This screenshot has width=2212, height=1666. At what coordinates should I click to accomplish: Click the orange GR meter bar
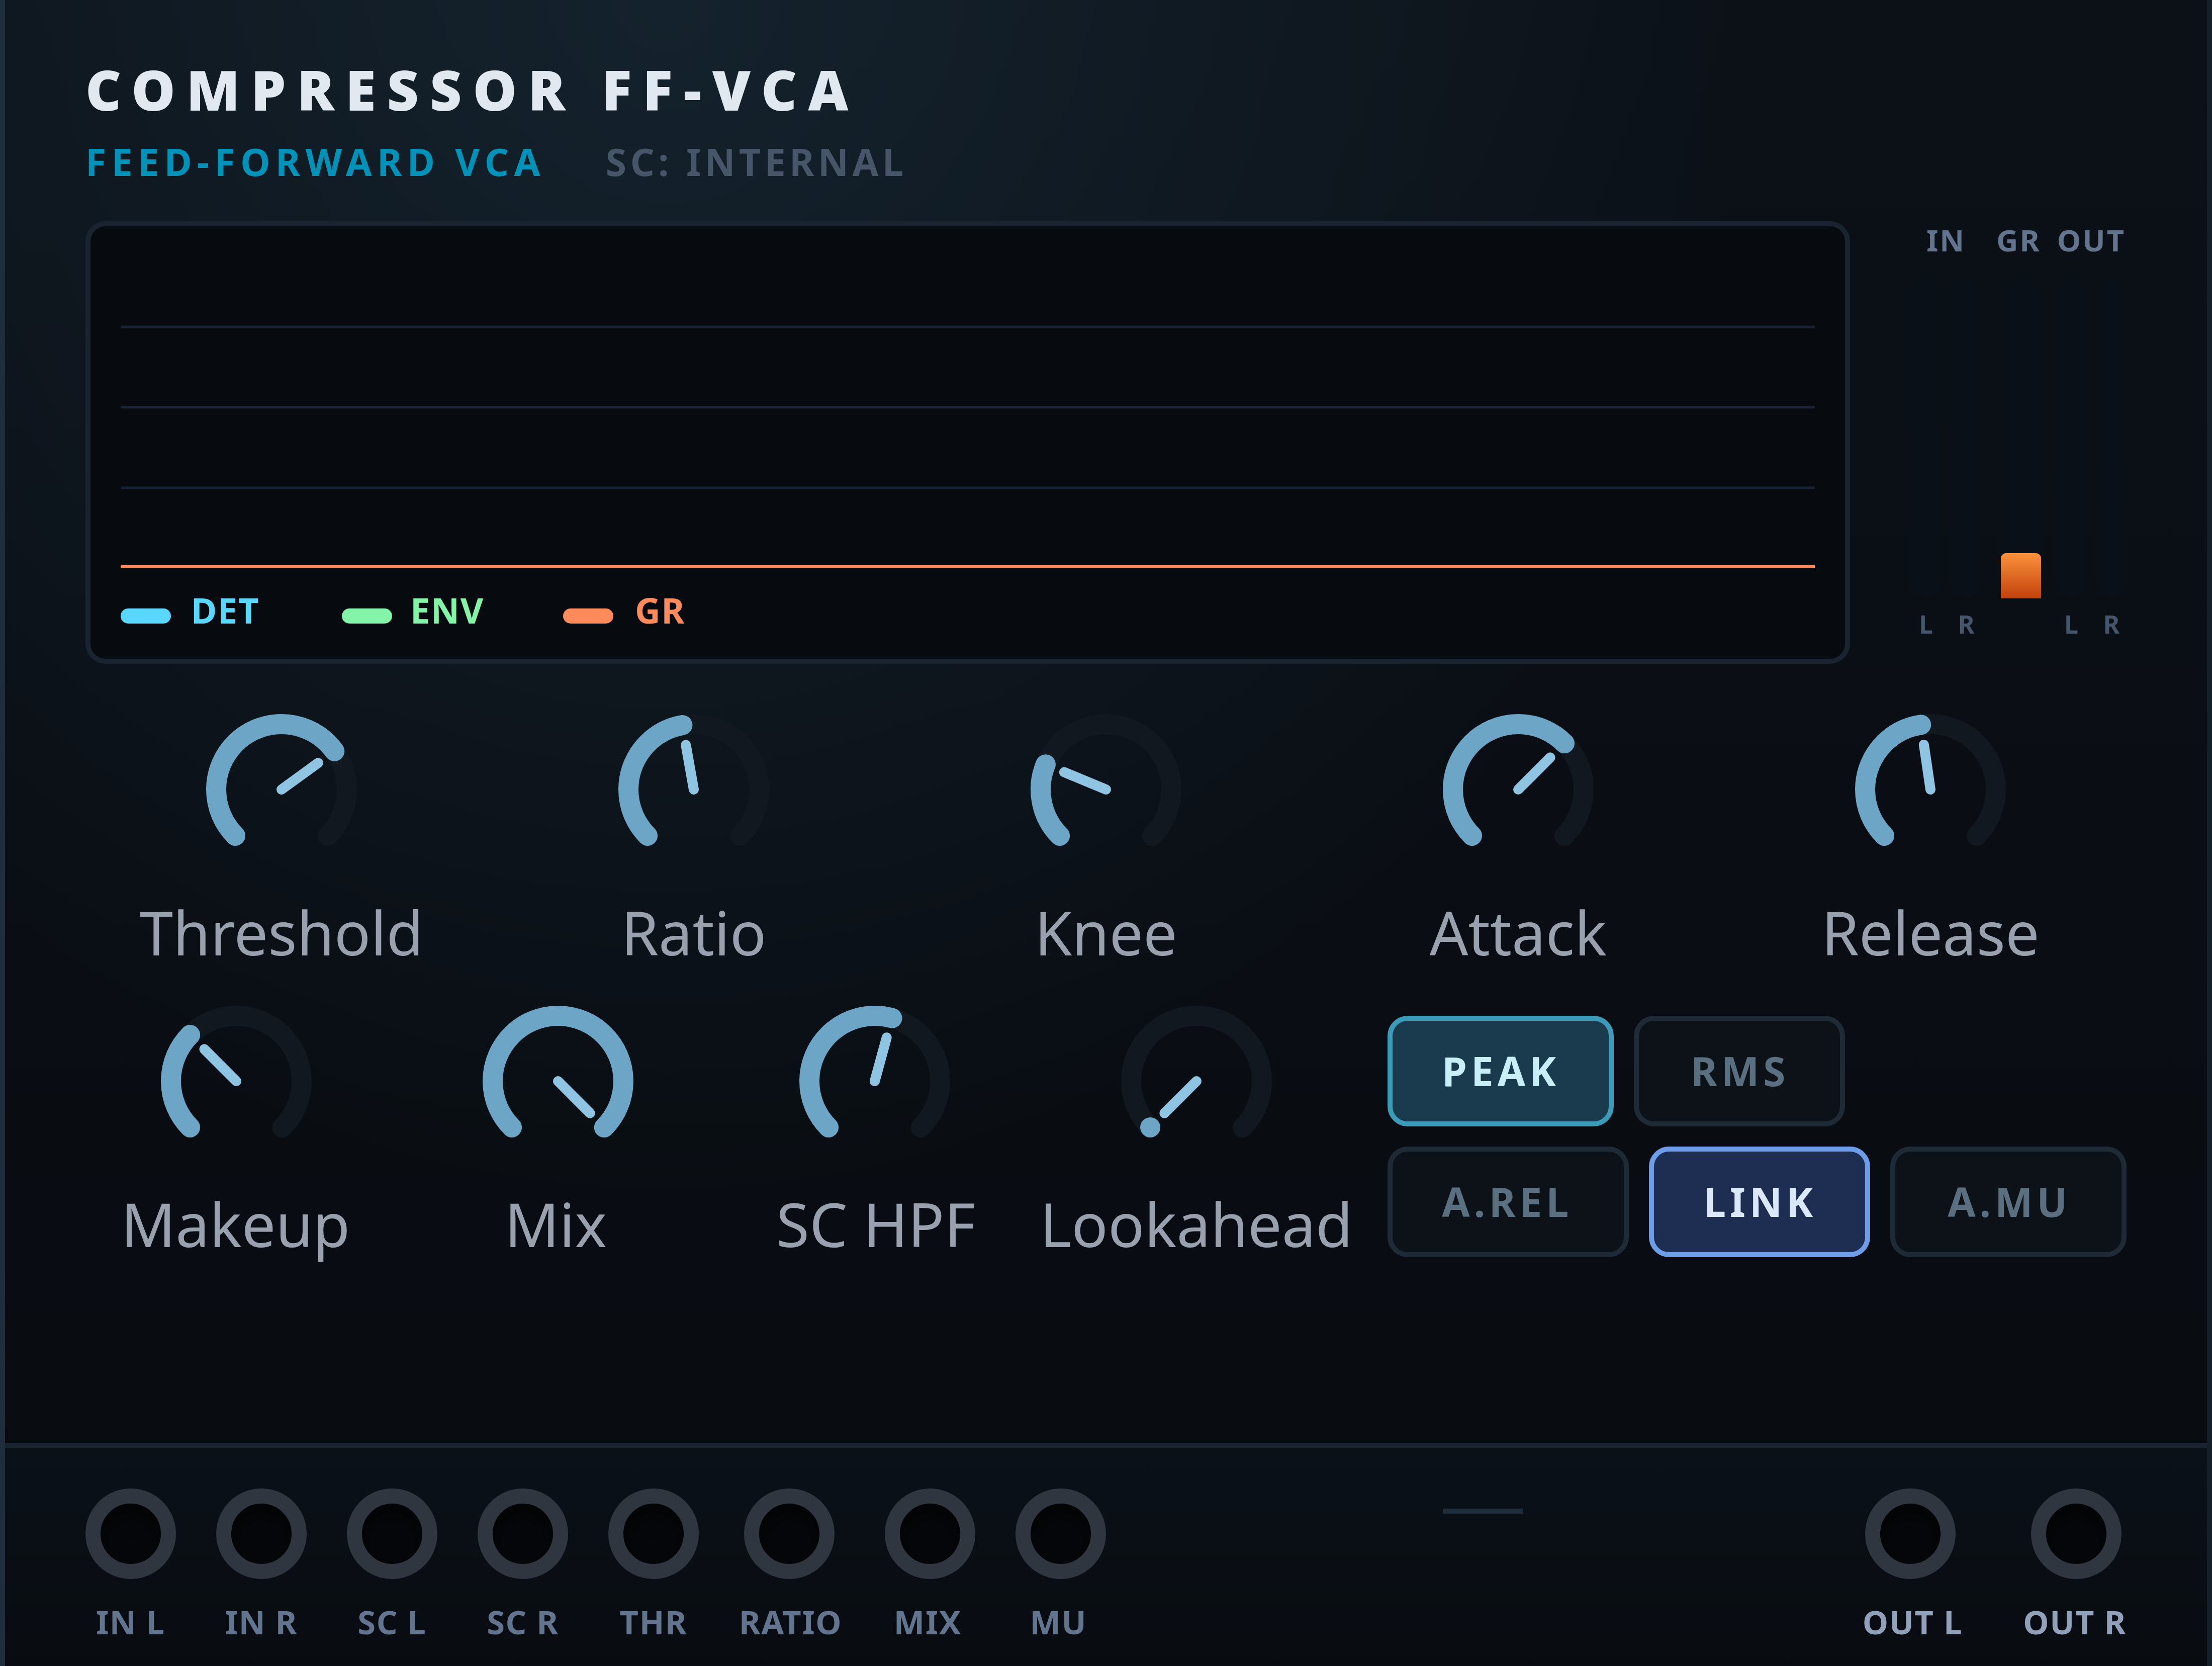2020,576
